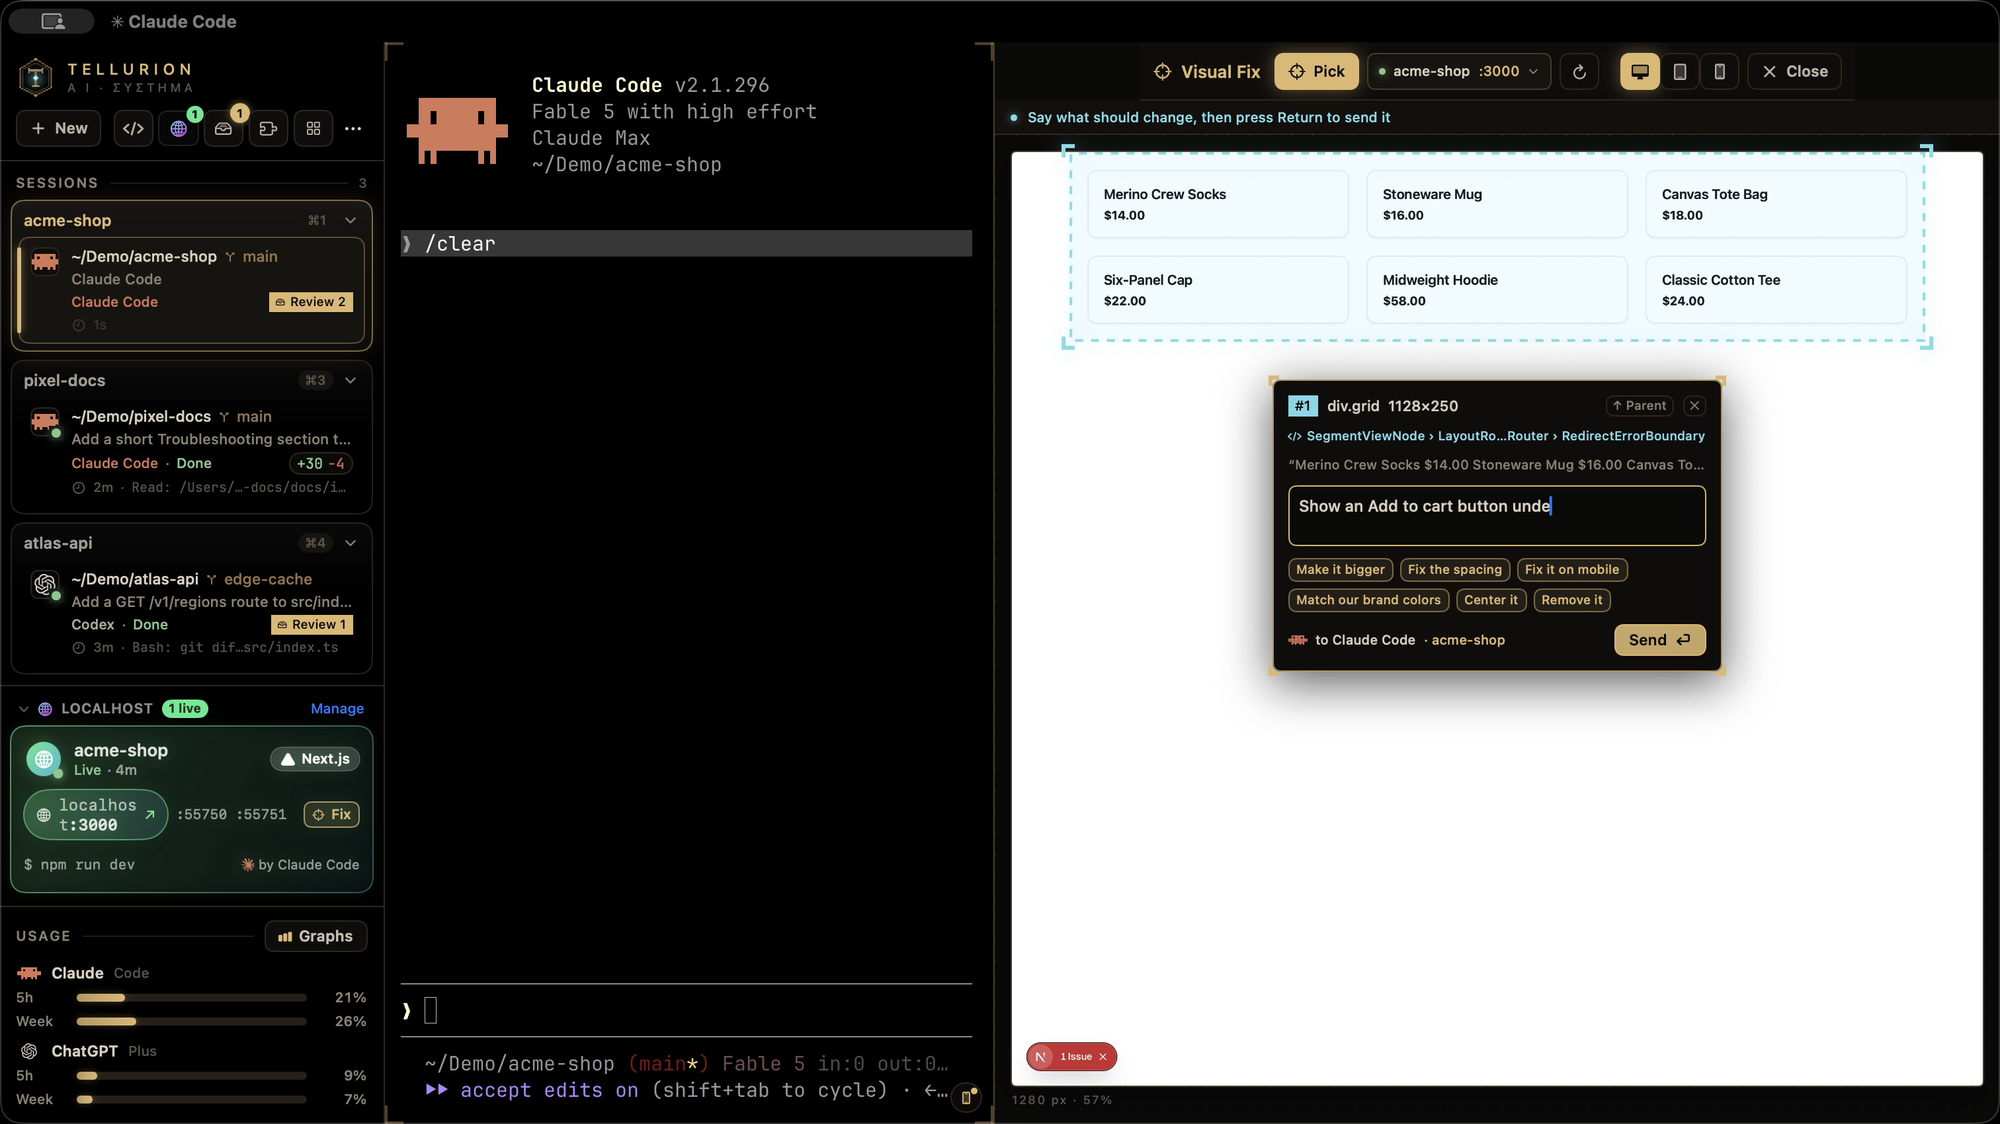This screenshot has width=2000, height=1124.
Task: Switch preview to mobile phone viewport
Action: coord(1720,71)
